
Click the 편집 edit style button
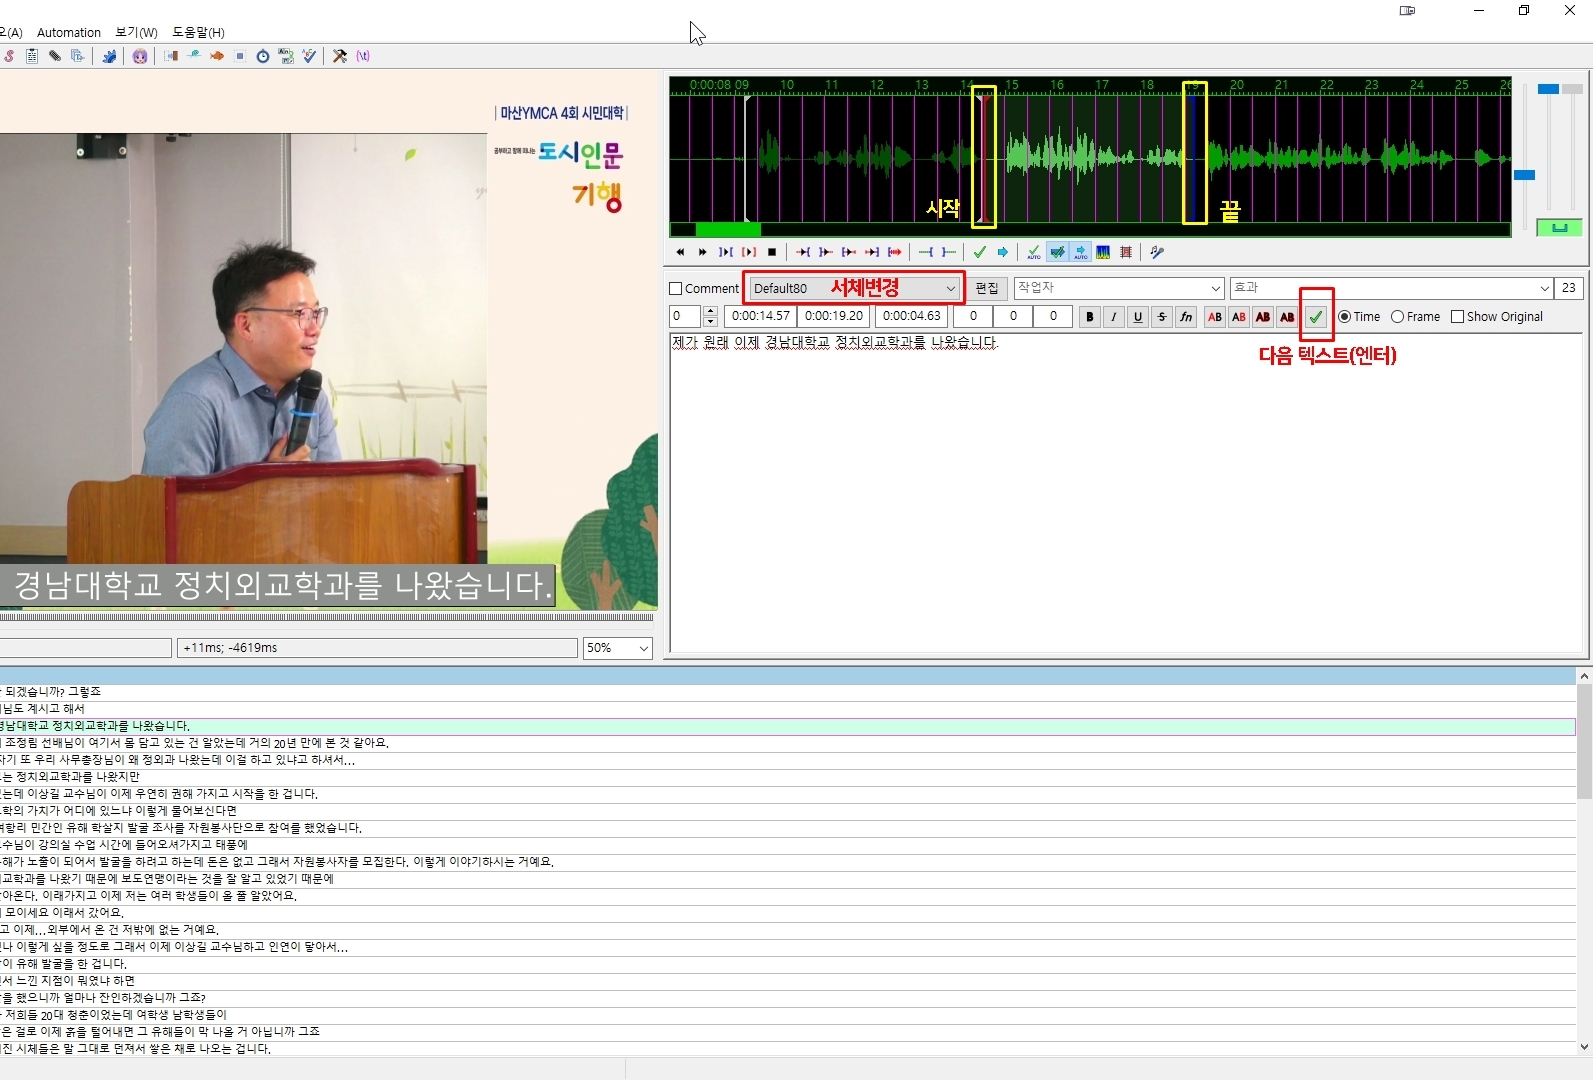click(x=987, y=288)
